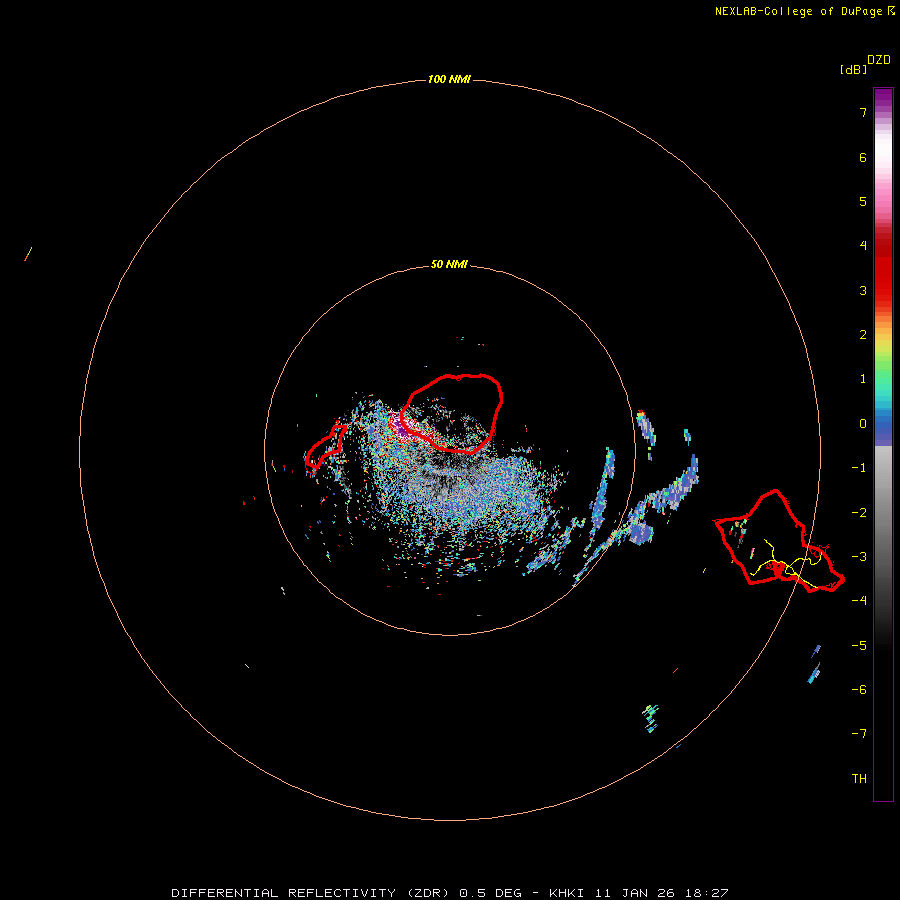Click the purple top of the color bar
Viewport: 900px width, 900px height.
(x=883, y=99)
